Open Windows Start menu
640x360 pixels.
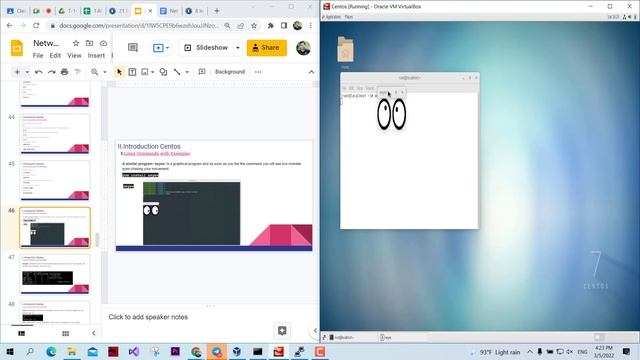pyautogui.click(x=10, y=351)
